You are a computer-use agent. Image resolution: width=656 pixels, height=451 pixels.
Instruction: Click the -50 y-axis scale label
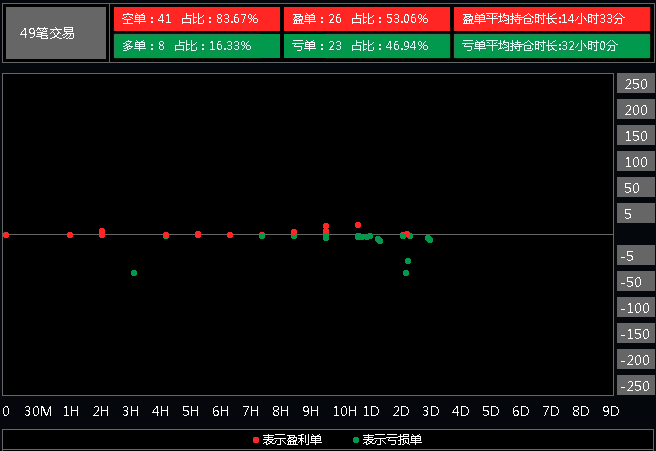(x=636, y=282)
